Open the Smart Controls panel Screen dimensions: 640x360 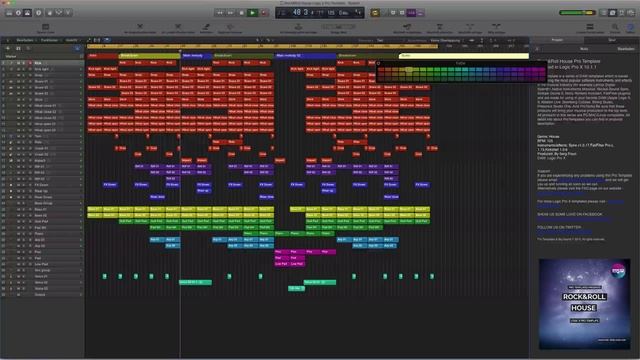50,13
